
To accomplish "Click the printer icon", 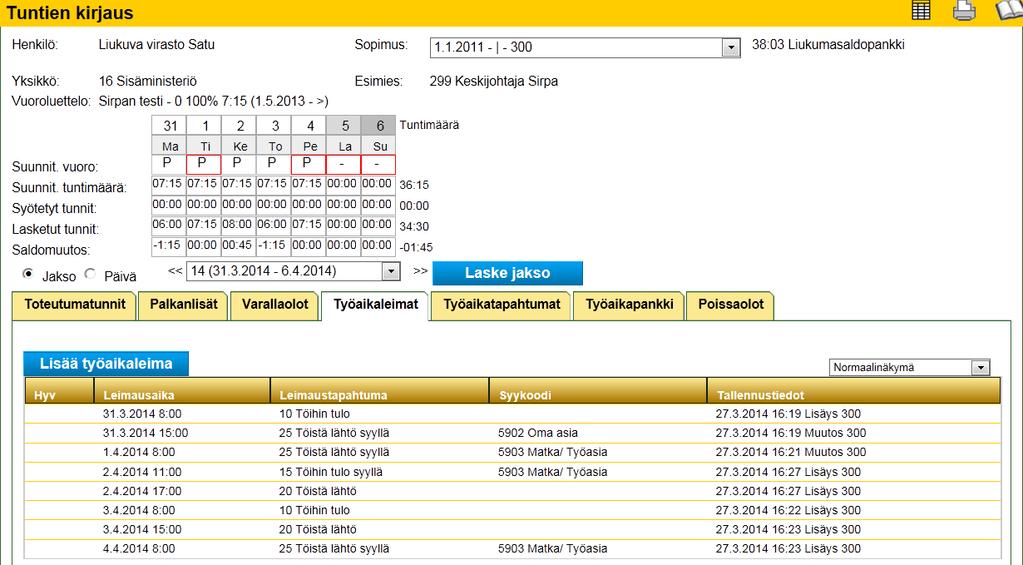I will (964, 10).
